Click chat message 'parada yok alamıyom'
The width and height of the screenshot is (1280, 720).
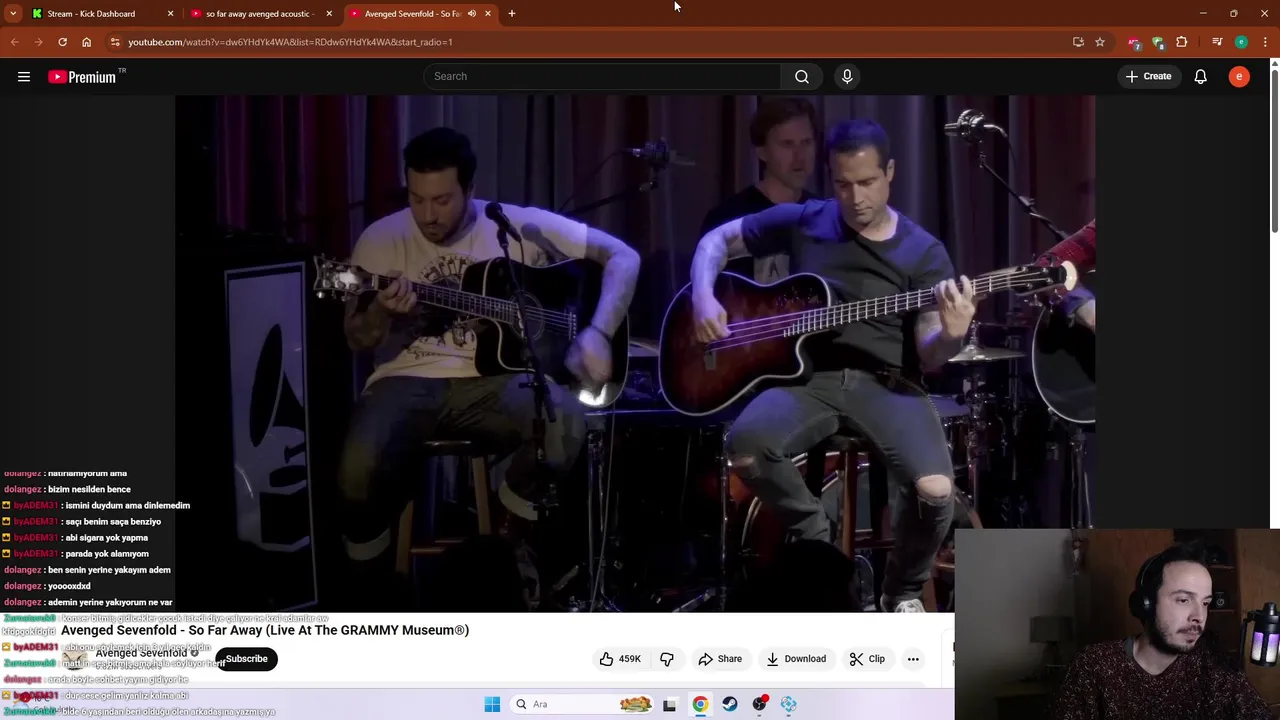click(107, 553)
